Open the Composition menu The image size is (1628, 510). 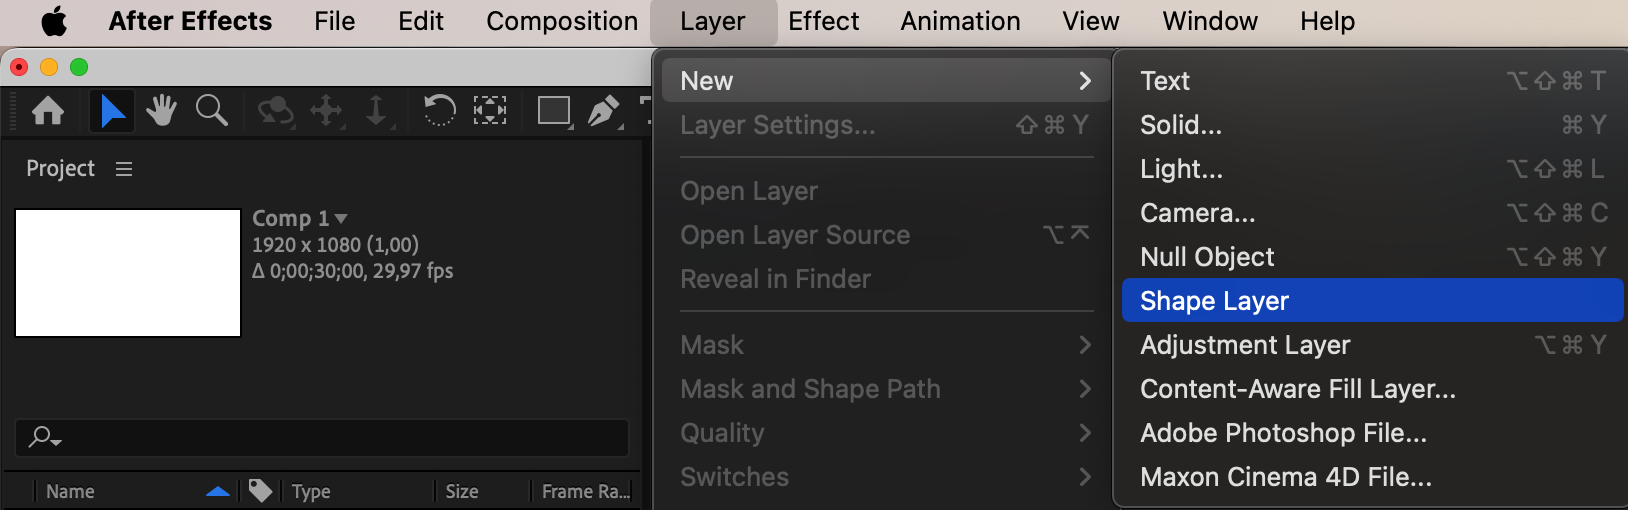pyautogui.click(x=562, y=21)
